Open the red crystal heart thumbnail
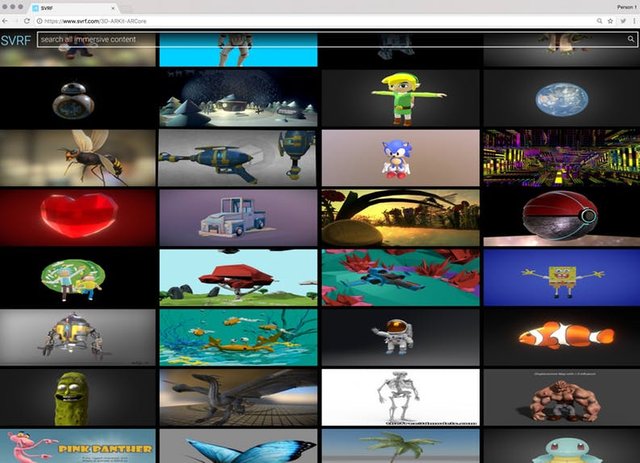The height and width of the screenshot is (463, 640). 78,218
